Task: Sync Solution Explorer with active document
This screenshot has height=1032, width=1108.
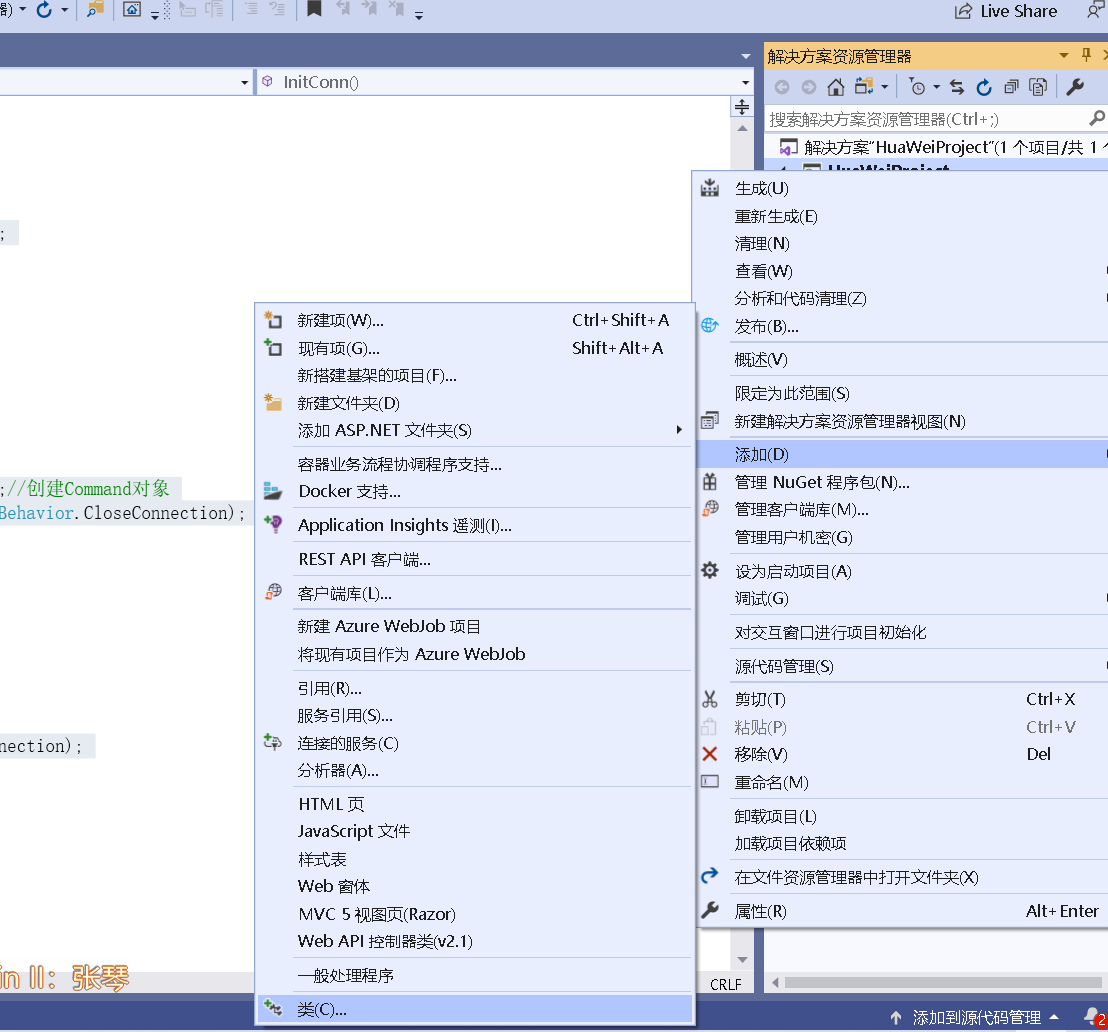Action: 957,87
